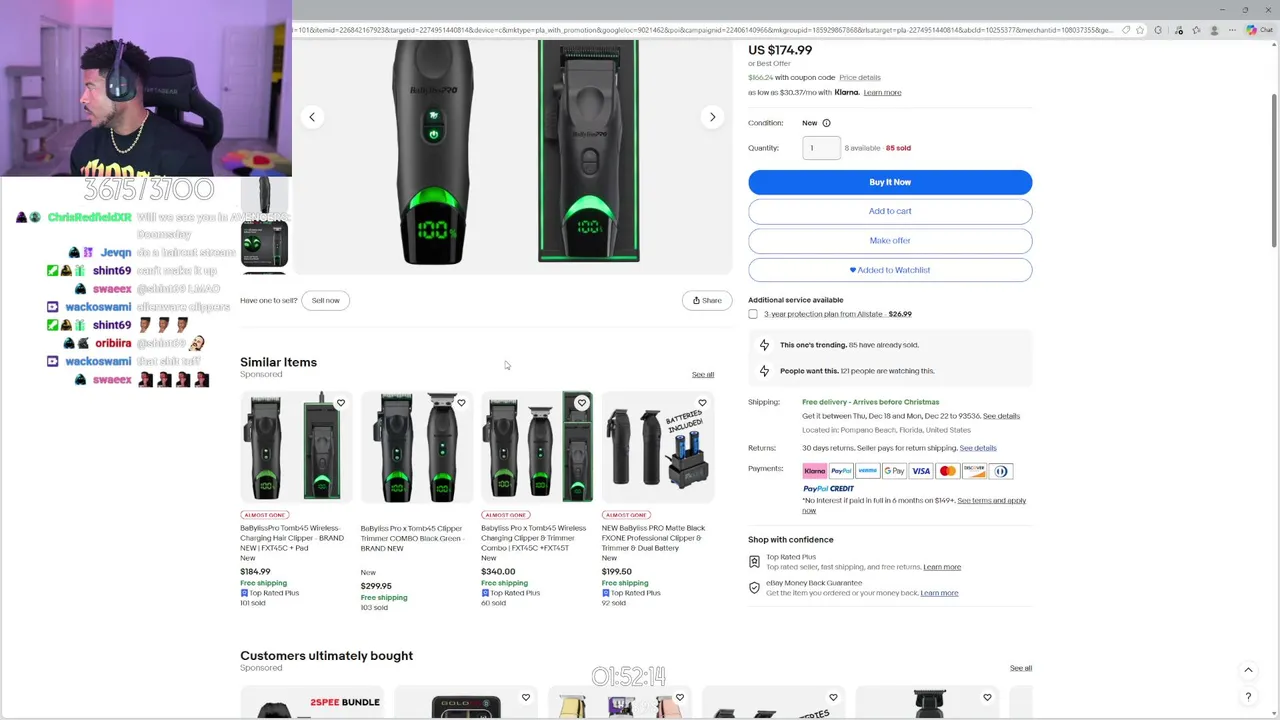This screenshot has width=1280, height=720.
Task: Save the $199.50 FXONE clipper to watchlist
Action: coord(702,403)
